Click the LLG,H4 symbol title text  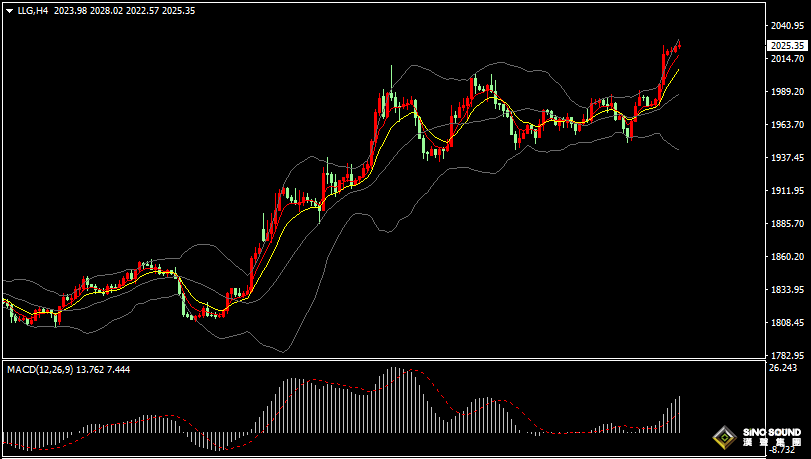point(34,11)
